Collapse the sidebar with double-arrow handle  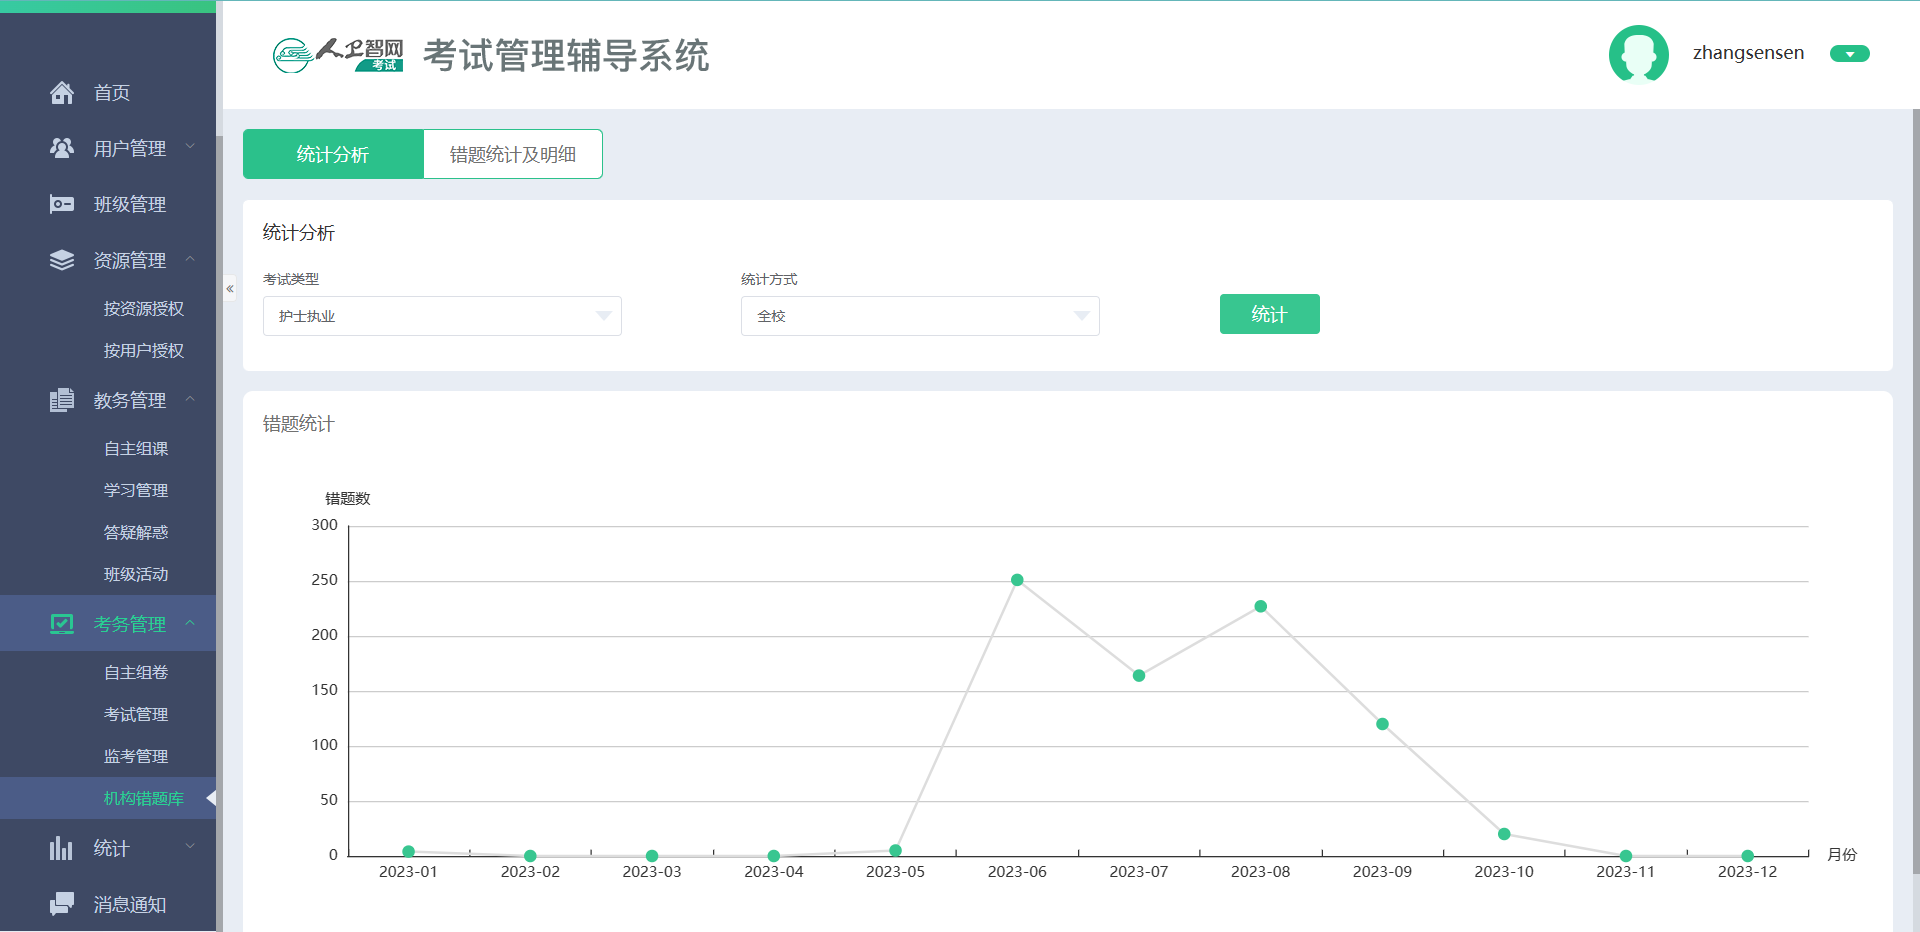[230, 289]
